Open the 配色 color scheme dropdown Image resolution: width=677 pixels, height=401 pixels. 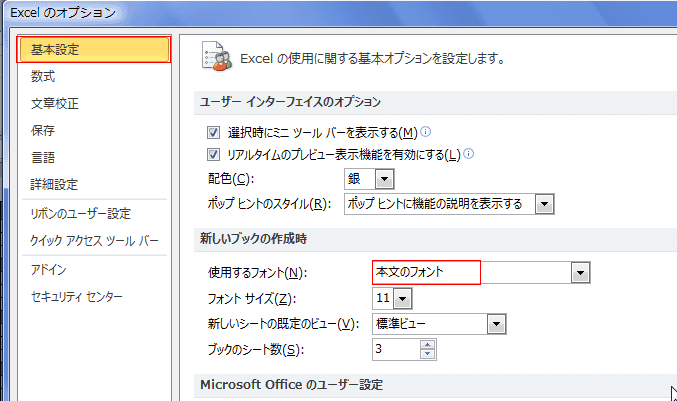[384, 180]
